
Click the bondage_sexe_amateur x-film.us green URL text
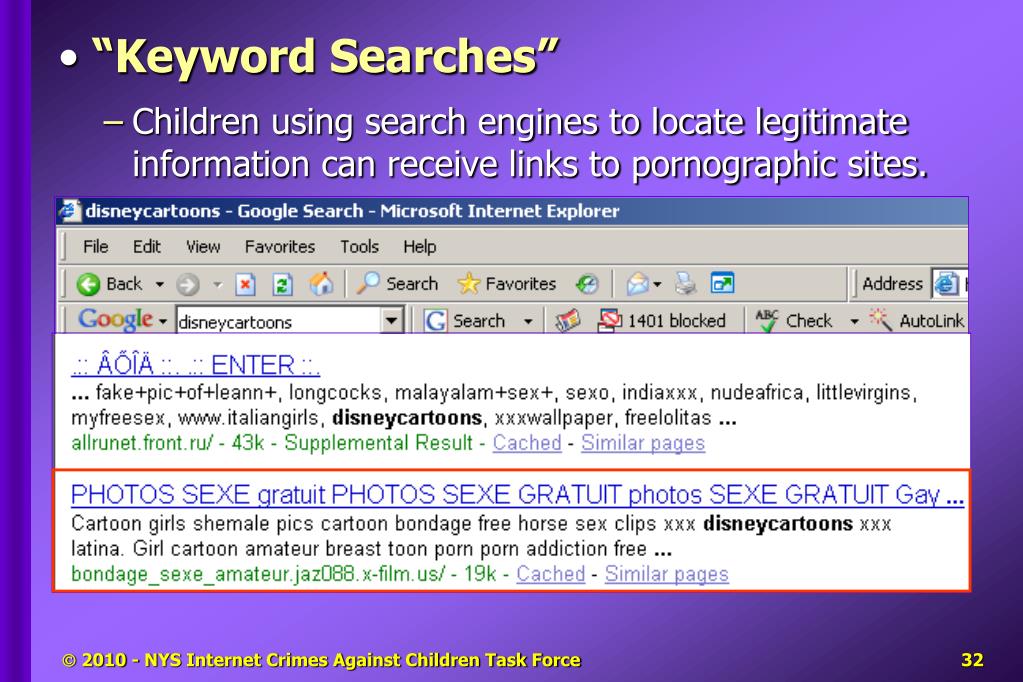pyautogui.click(x=258, y=574)
